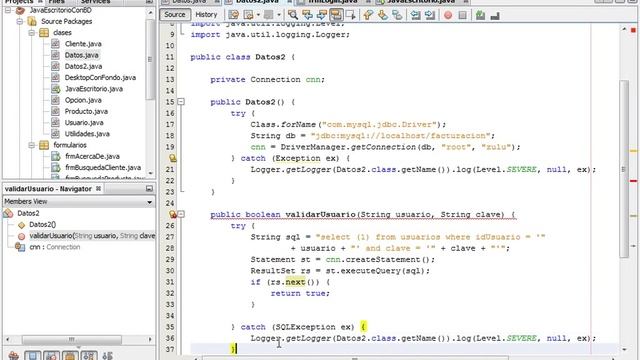Select Datos2.java in the project tree
This screenshot has width=640, height=360.
pos(83,66)
